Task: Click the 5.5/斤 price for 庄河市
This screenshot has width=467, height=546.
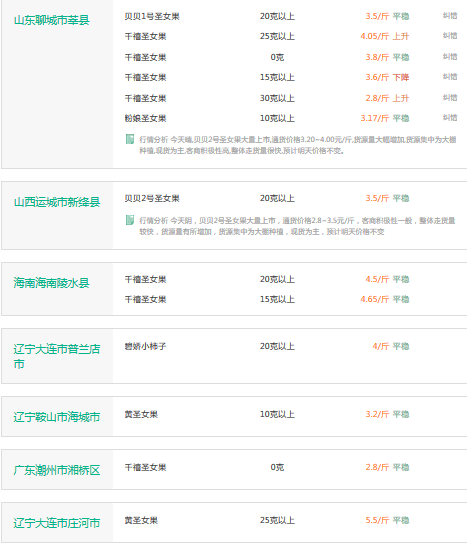Action: pyautogui.click(x=377, y=520)
